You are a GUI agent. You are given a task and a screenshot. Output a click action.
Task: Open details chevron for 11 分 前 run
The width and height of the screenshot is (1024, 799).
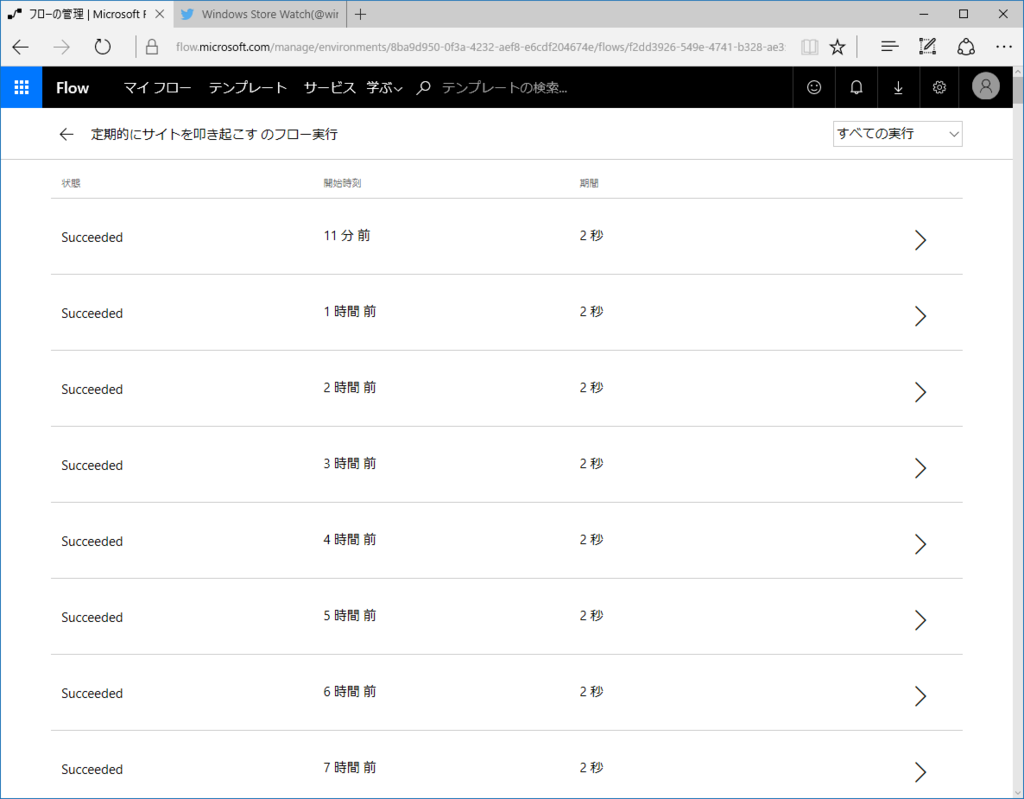click(920, 240)
